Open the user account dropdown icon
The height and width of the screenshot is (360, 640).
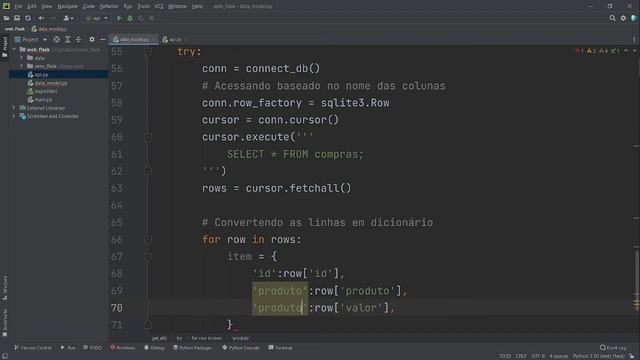click(68, 18)
